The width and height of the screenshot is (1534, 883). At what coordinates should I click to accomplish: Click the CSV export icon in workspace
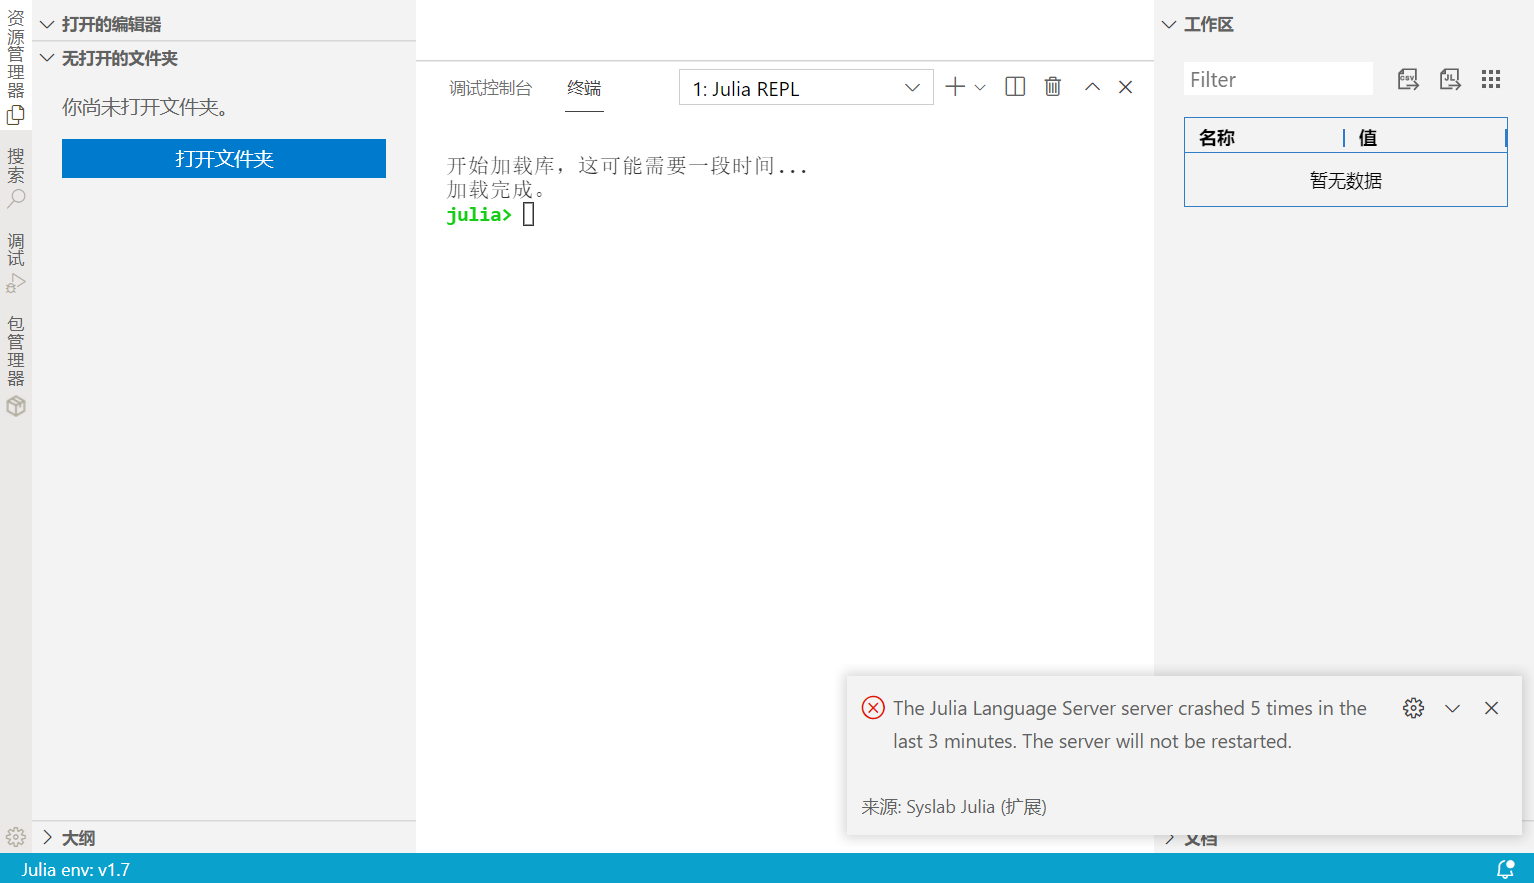[x=1408, y=80]
